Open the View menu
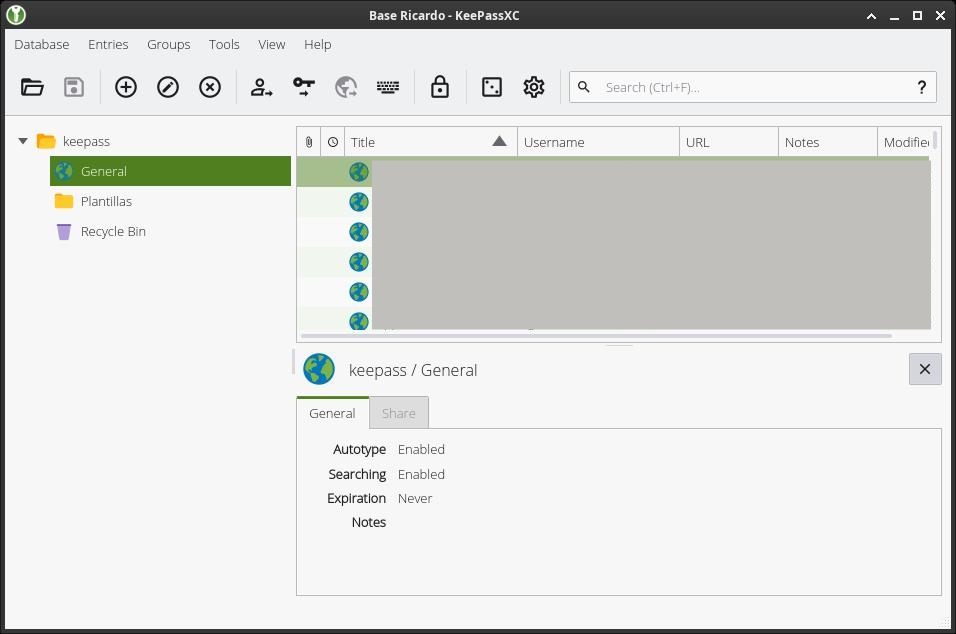The width and height of the screenshot is (956, 634). 271,45
